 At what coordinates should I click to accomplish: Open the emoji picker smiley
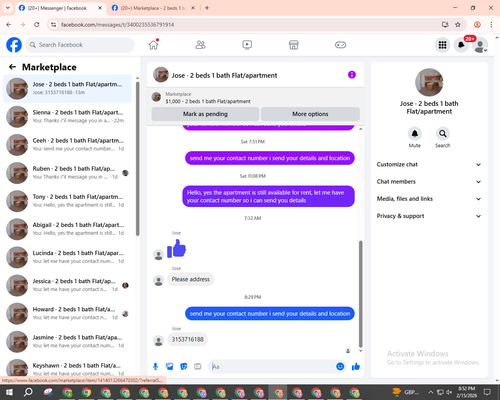(x=340, y=367)
